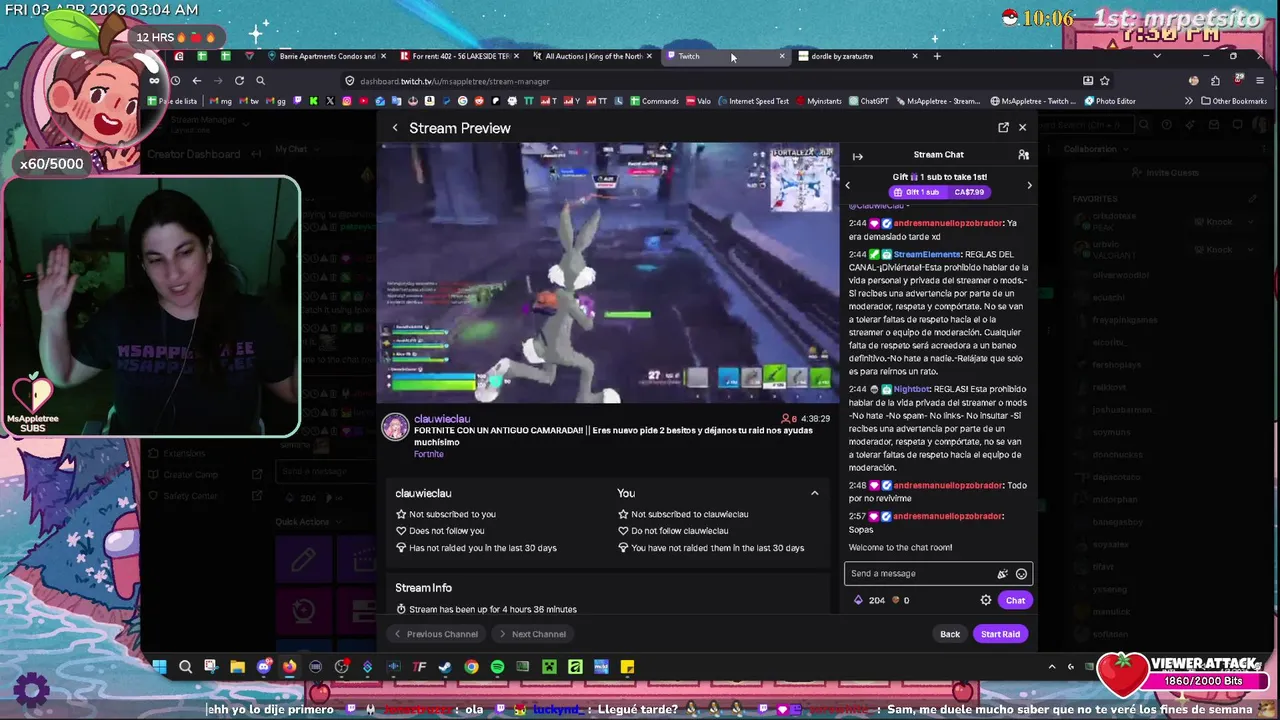Open the emote picker in chat
The width and height of the screenshot is (1280, 720).
tap(1021, 574)
